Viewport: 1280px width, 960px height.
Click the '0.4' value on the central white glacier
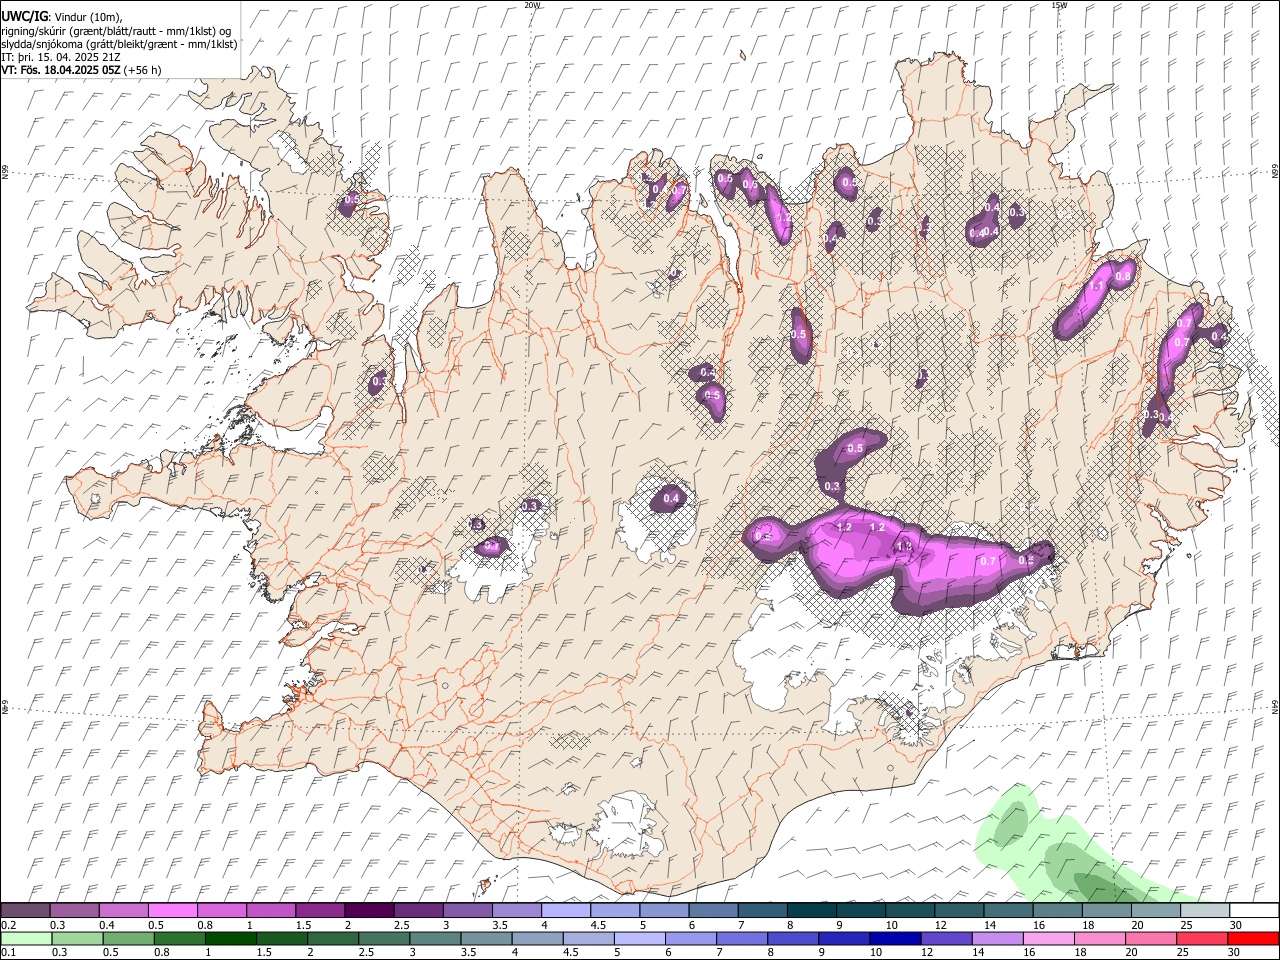pyautogui.click(x=672, y=498)
